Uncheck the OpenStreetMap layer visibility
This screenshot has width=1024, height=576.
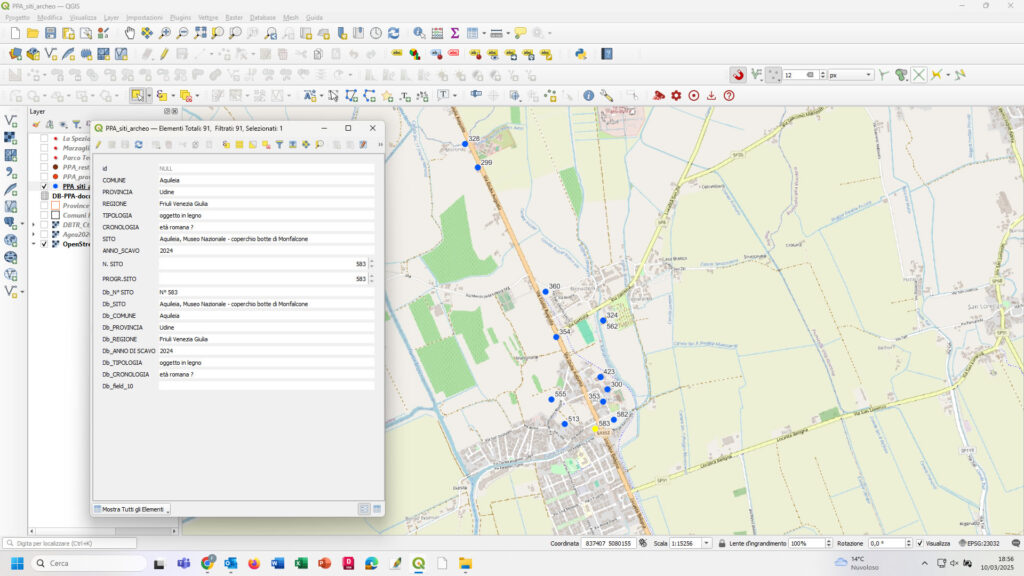pyautogui.click(x=44, y=244)
